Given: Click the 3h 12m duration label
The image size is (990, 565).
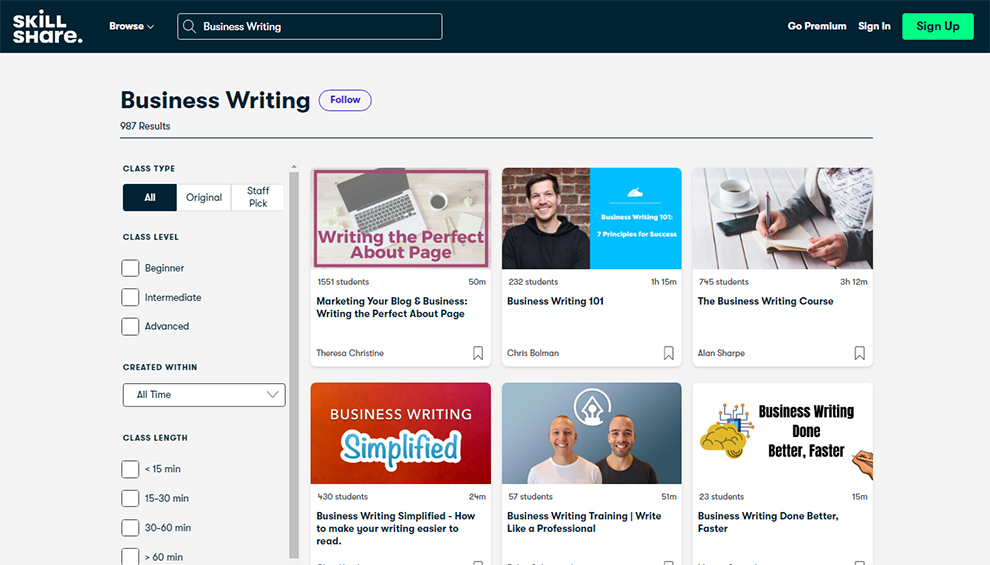Looking at the screenshot, I should 854,282.
